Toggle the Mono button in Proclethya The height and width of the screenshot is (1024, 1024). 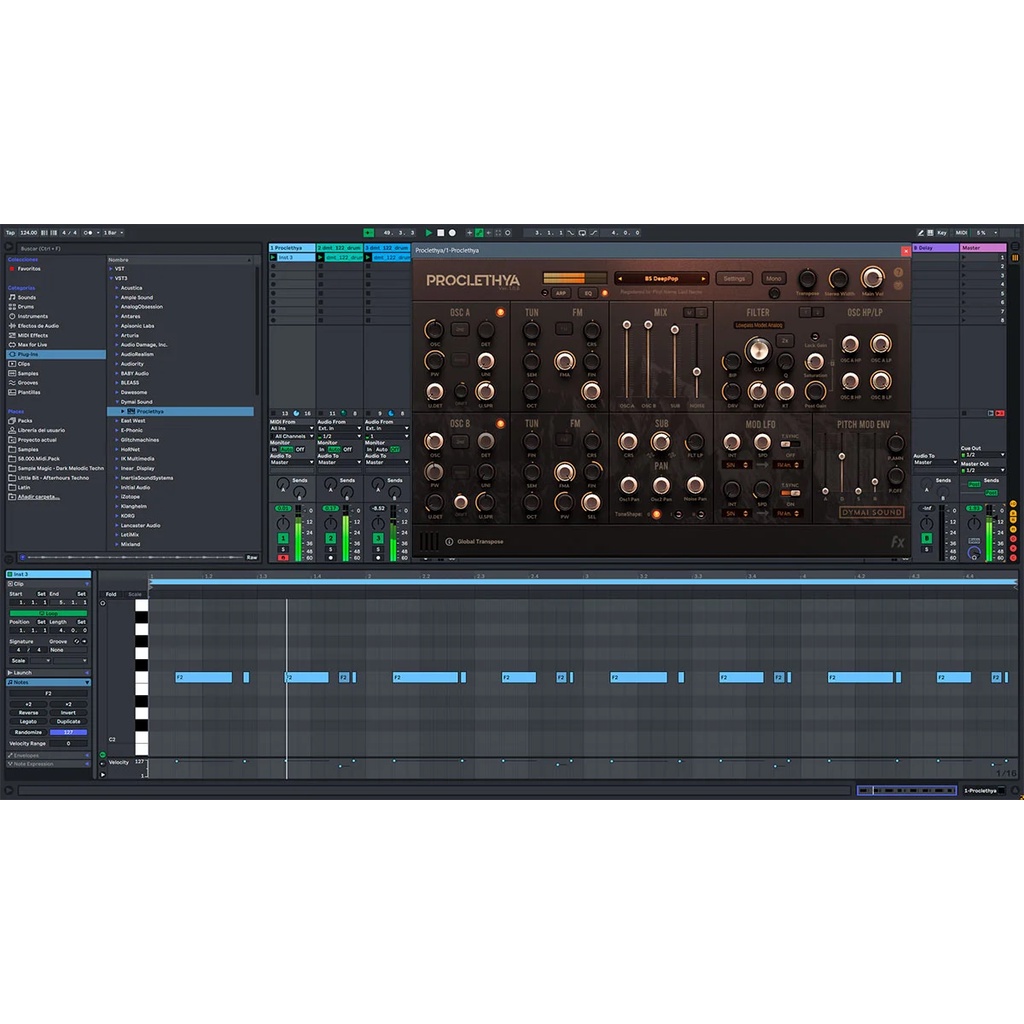774,278
